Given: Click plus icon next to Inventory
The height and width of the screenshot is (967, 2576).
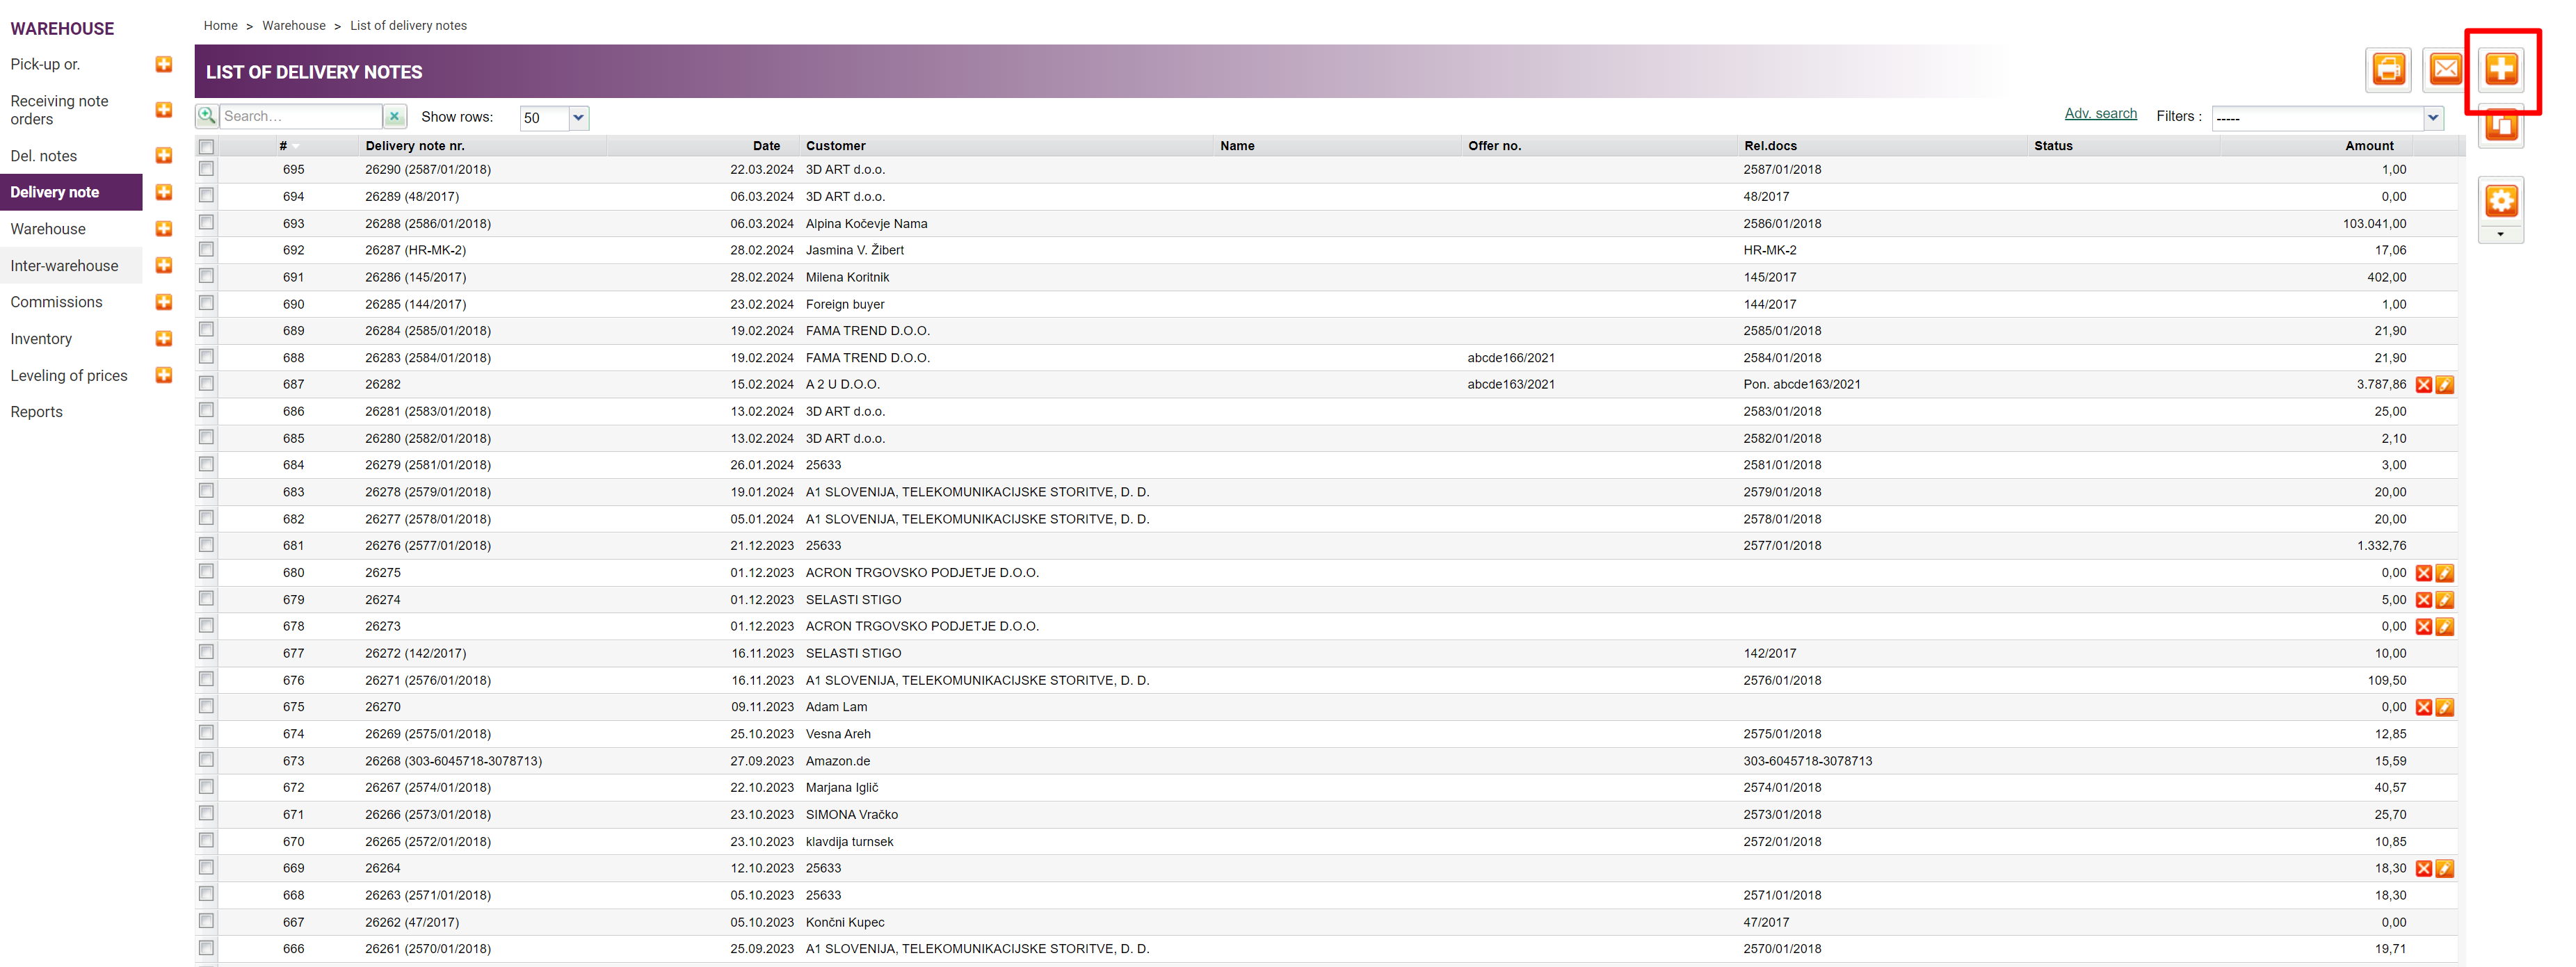Looking at the screenshot, I should 164,339.
